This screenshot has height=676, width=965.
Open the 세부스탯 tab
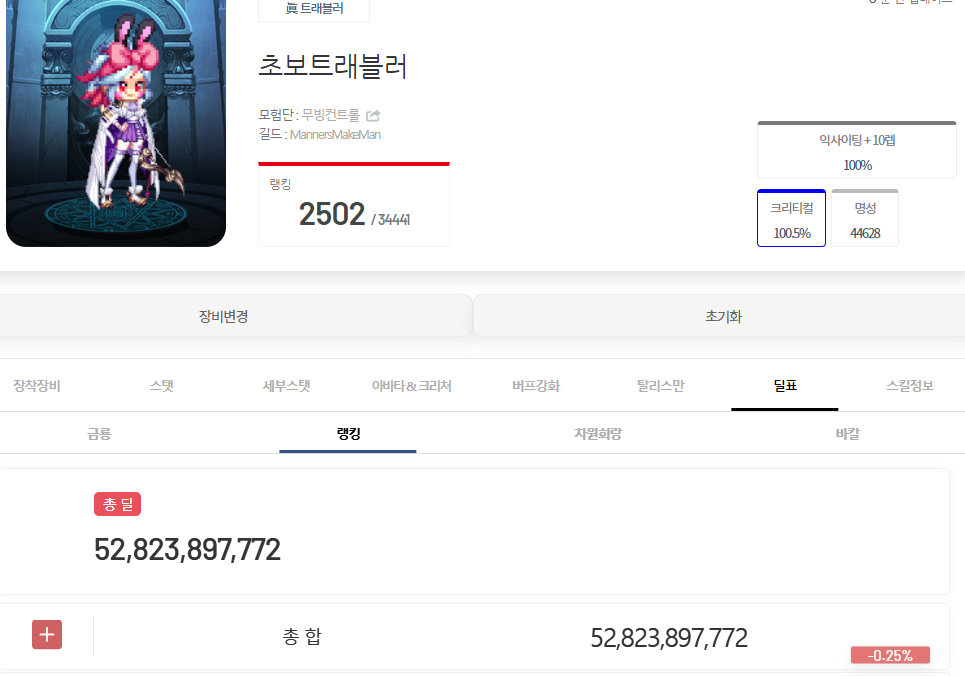pos(286,386)
